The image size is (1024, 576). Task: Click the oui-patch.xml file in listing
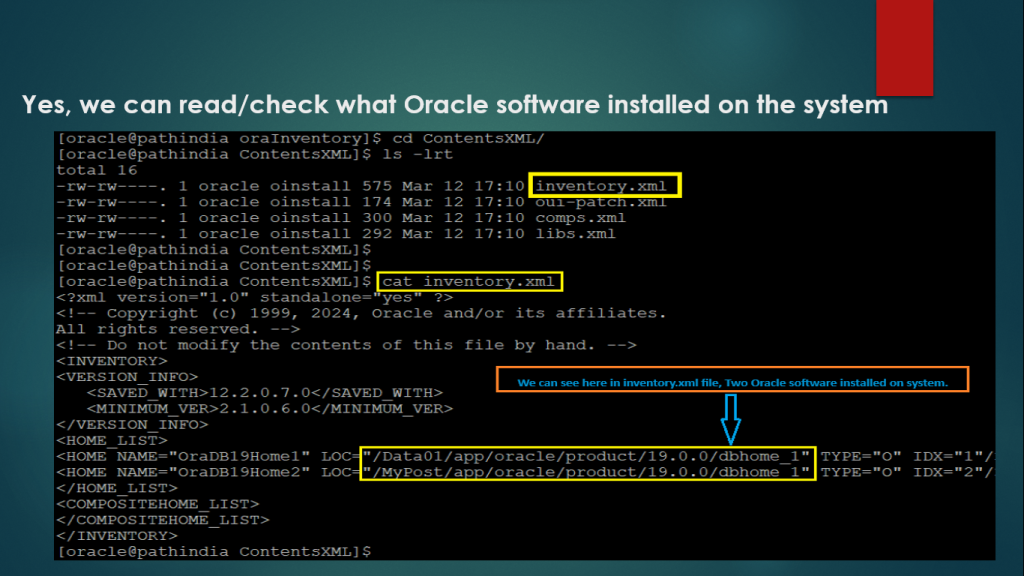pos(600,202)
